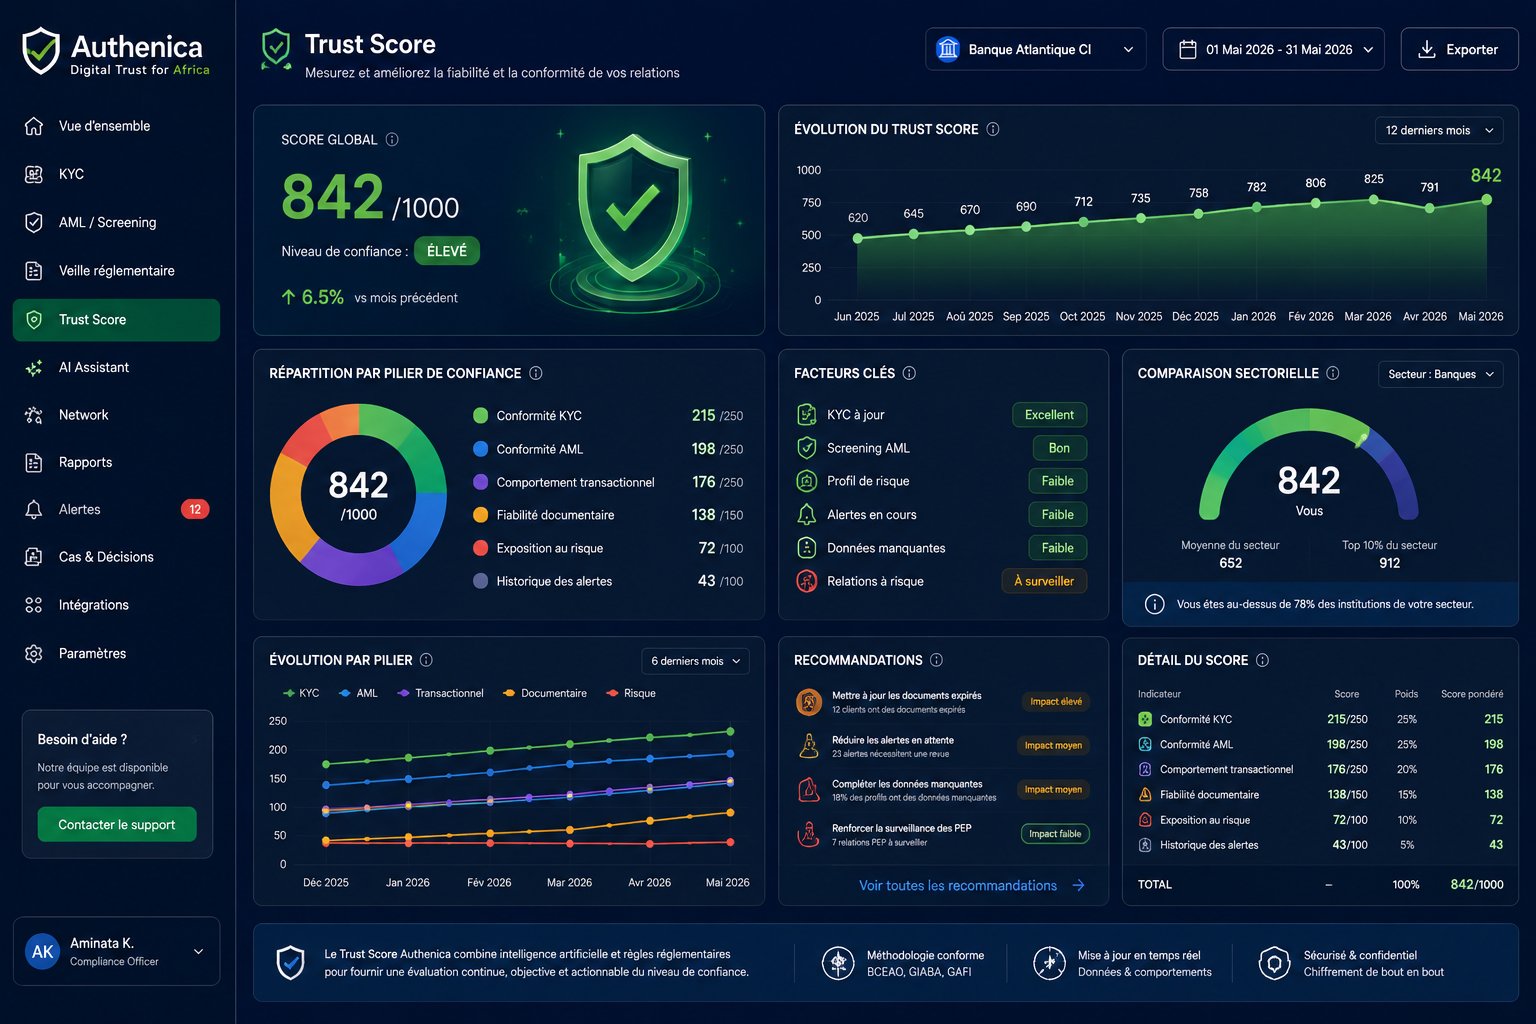
Task: Click the Exporter button
Action: pyautogui.click(x=1459, y=49)
